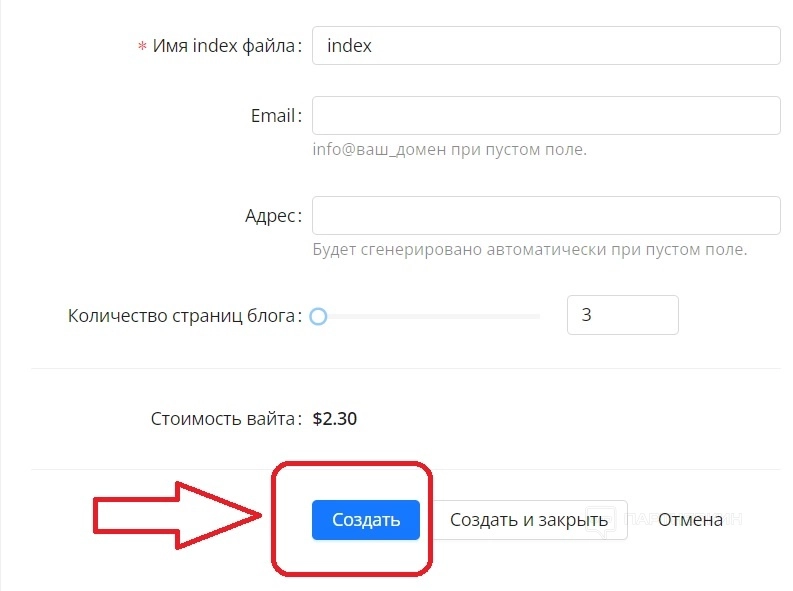Click the Создать и закрыть button

coord(529,520)
